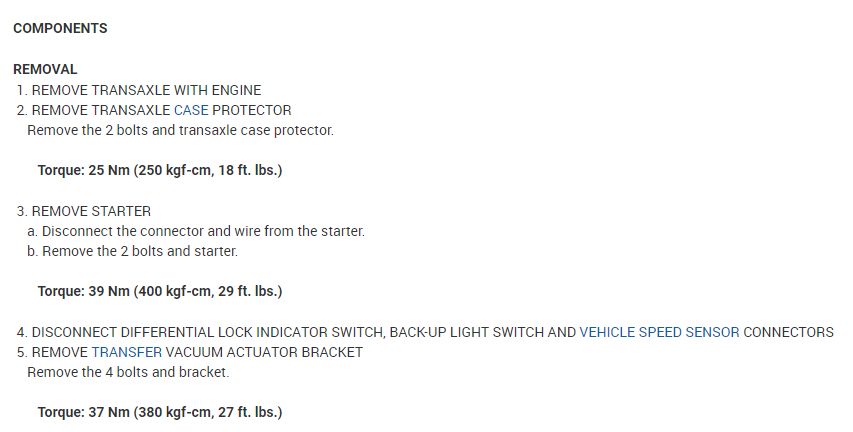Image resolution: width=853 pixels, height=432 pixels.
Task: Click the 39 Nm torque specification
Action: (x=159, y=291)
